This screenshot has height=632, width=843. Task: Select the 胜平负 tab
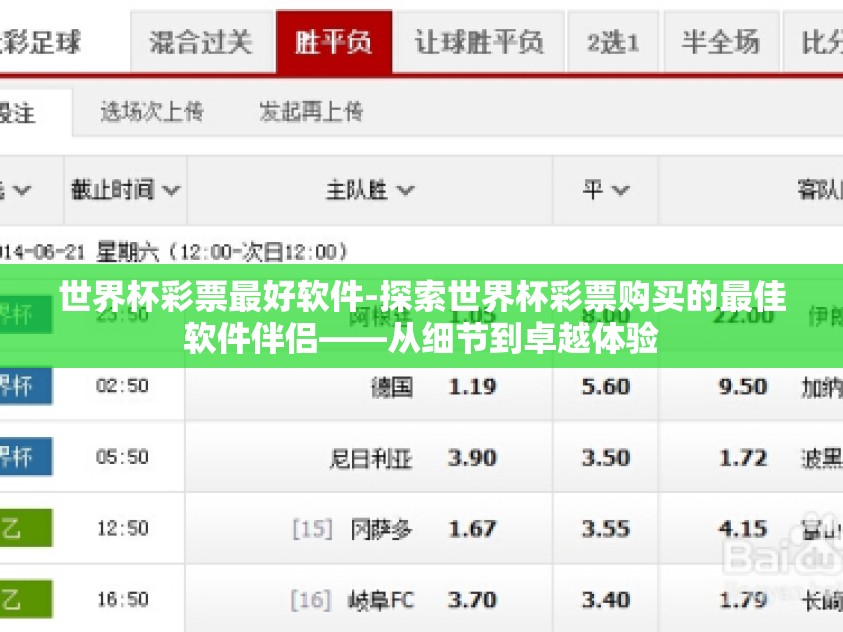click(334, 42)
